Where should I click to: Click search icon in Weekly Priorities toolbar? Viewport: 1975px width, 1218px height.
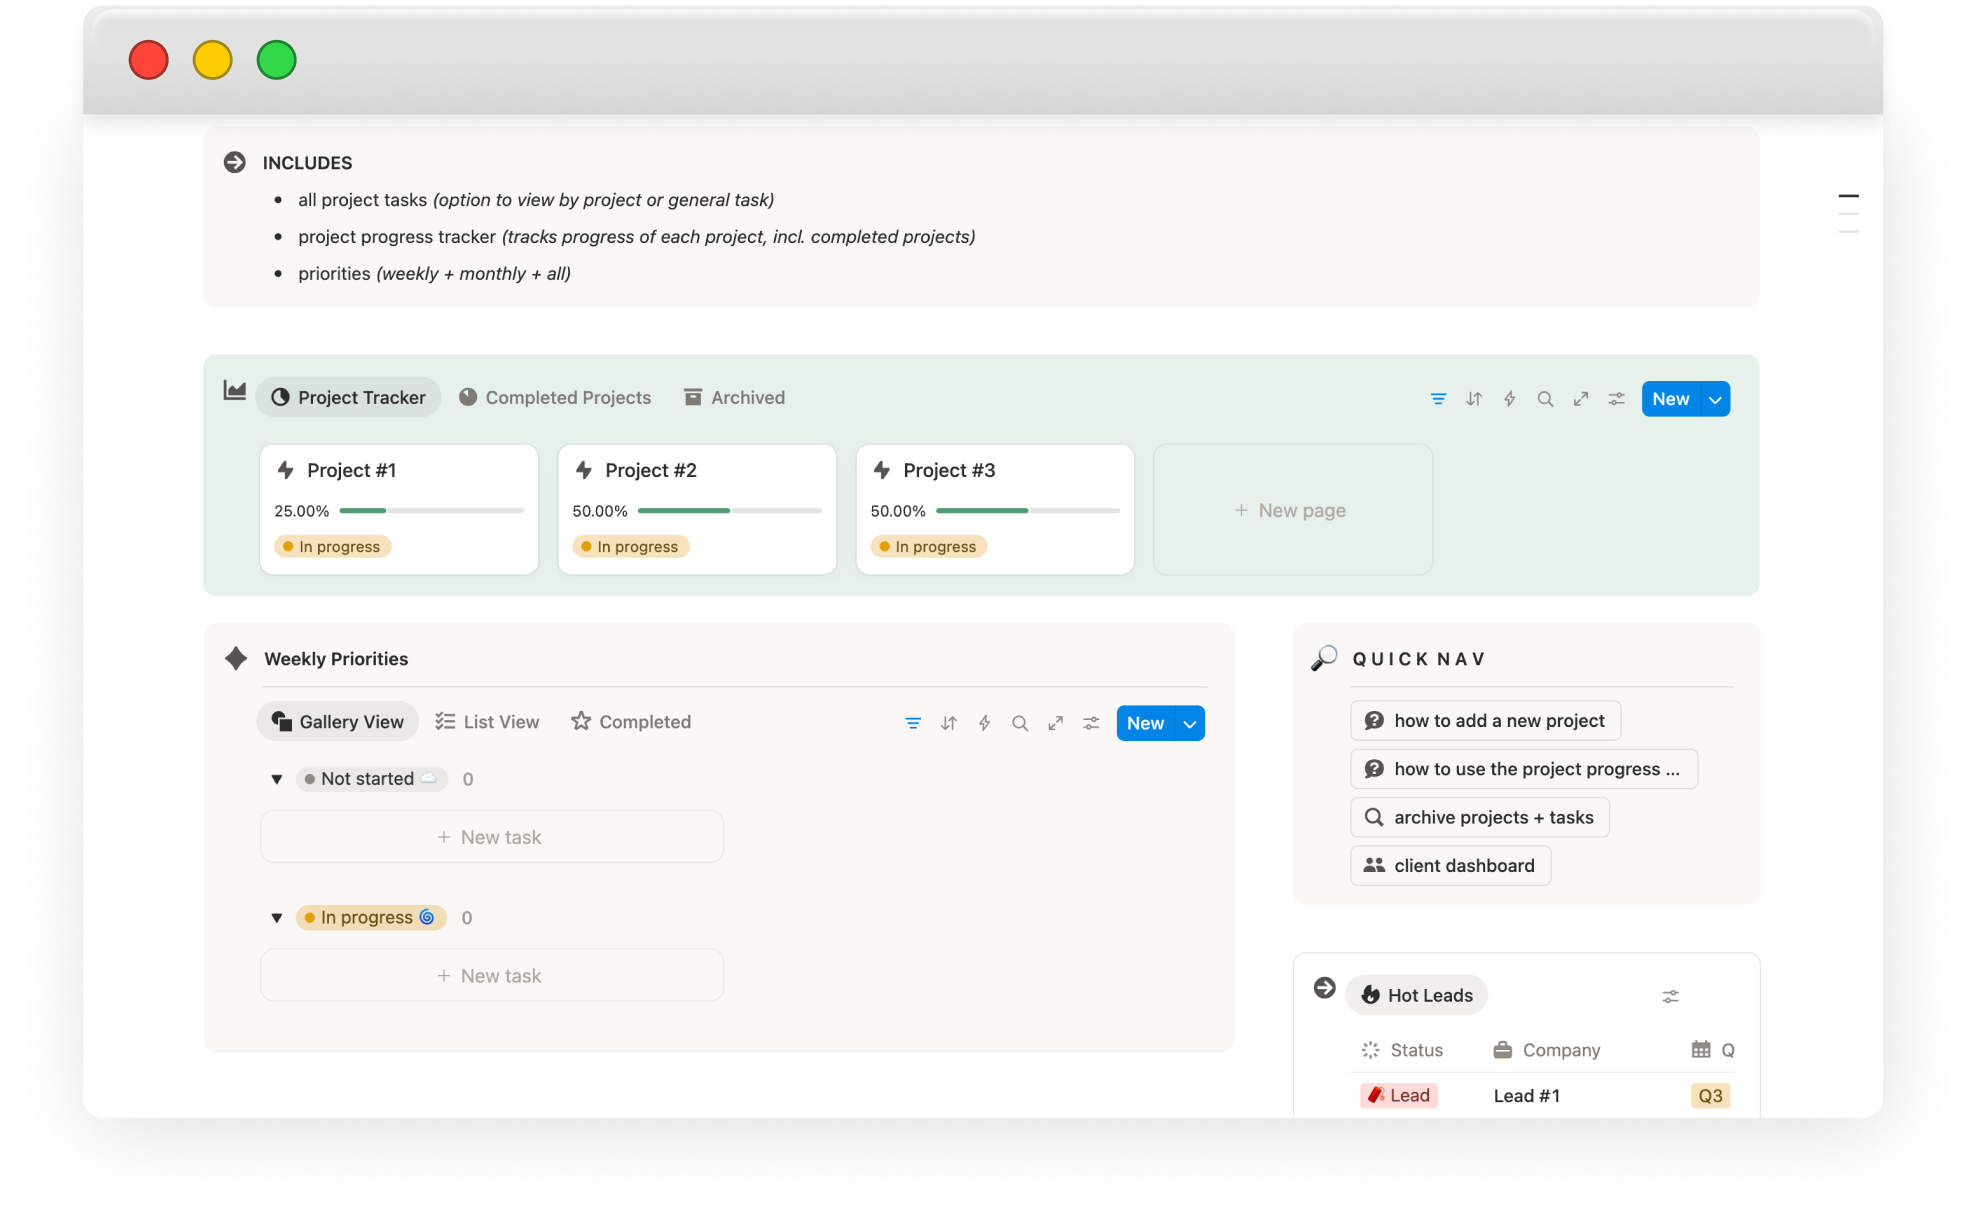click(1019, 723)
